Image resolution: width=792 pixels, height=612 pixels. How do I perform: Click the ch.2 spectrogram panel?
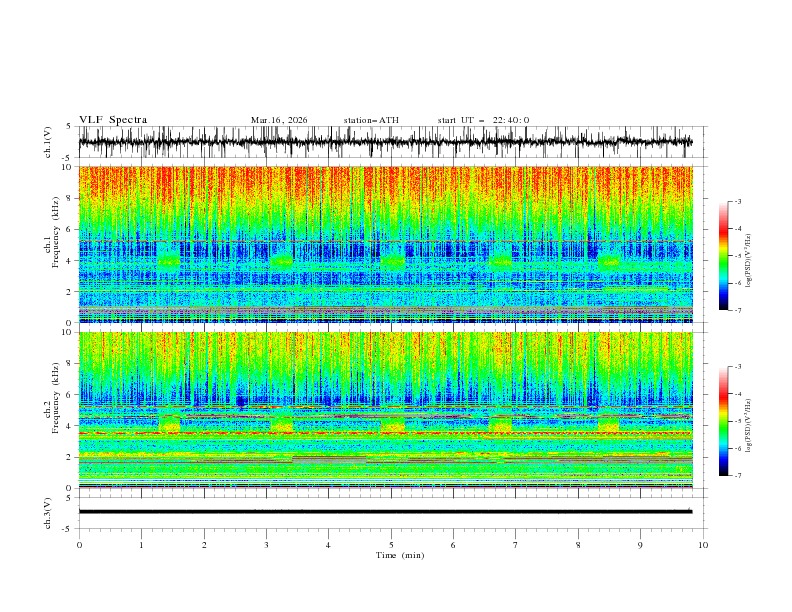[x=385, y=410]
